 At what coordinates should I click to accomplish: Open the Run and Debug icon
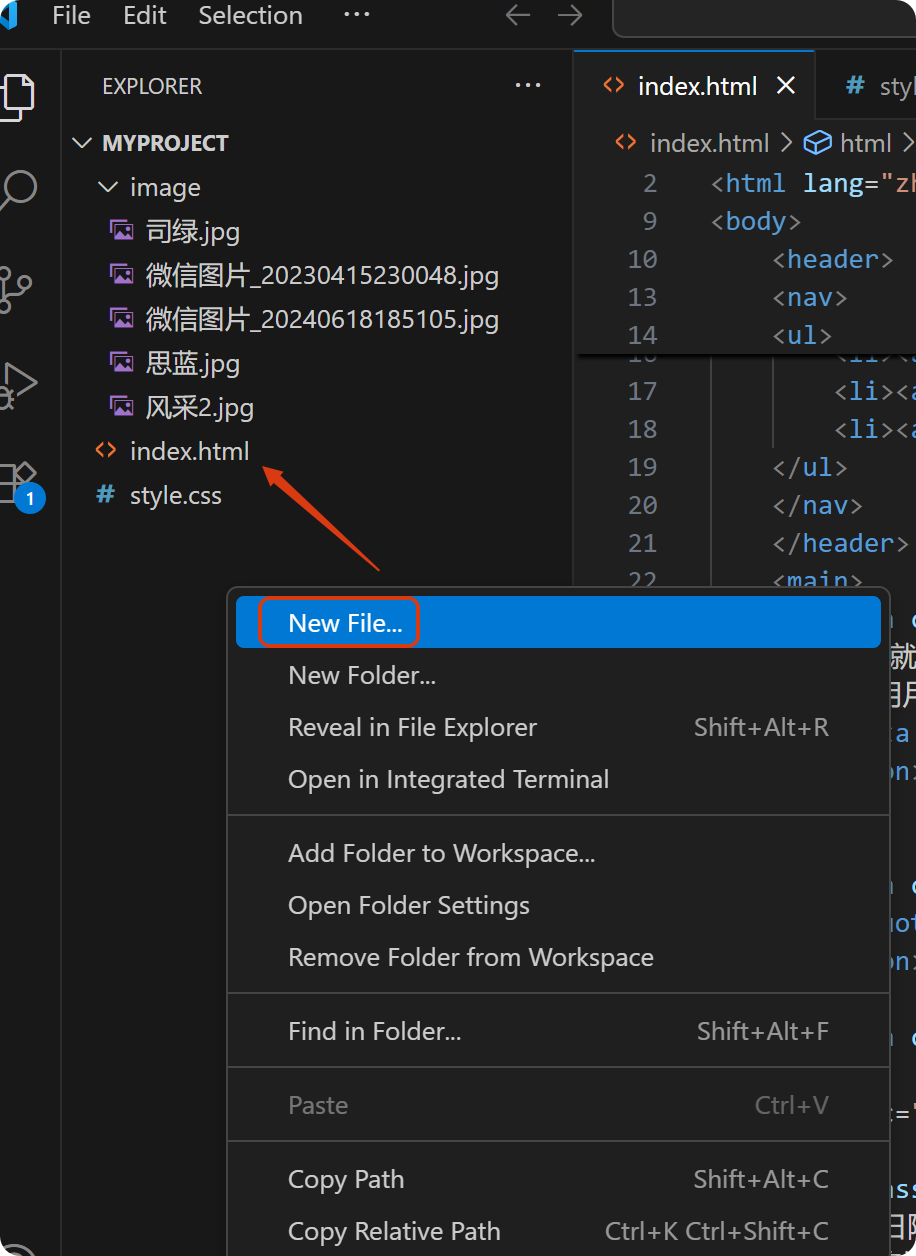pos(18,384)
